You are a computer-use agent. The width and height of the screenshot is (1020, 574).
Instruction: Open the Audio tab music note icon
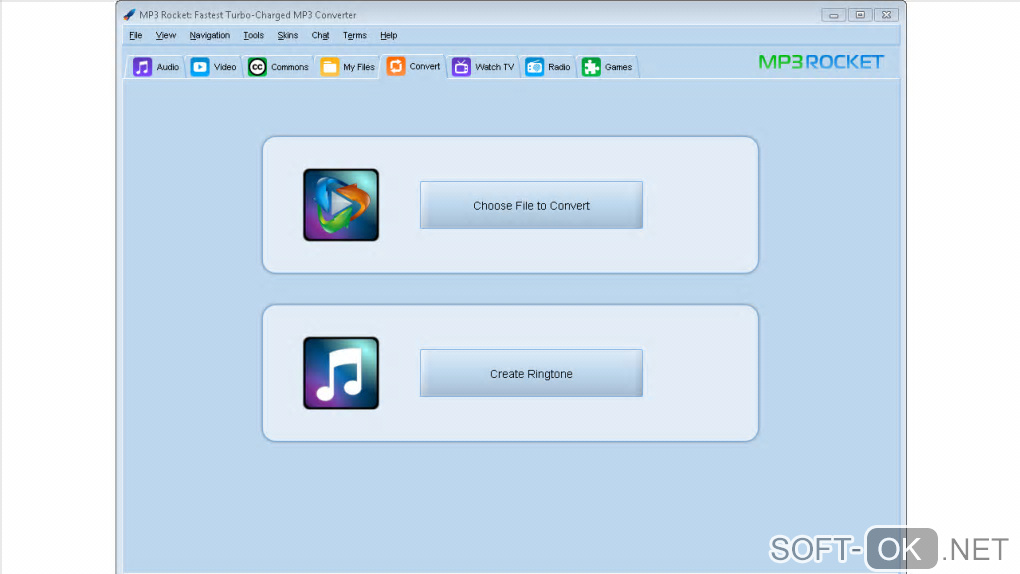tap(142, 67)
